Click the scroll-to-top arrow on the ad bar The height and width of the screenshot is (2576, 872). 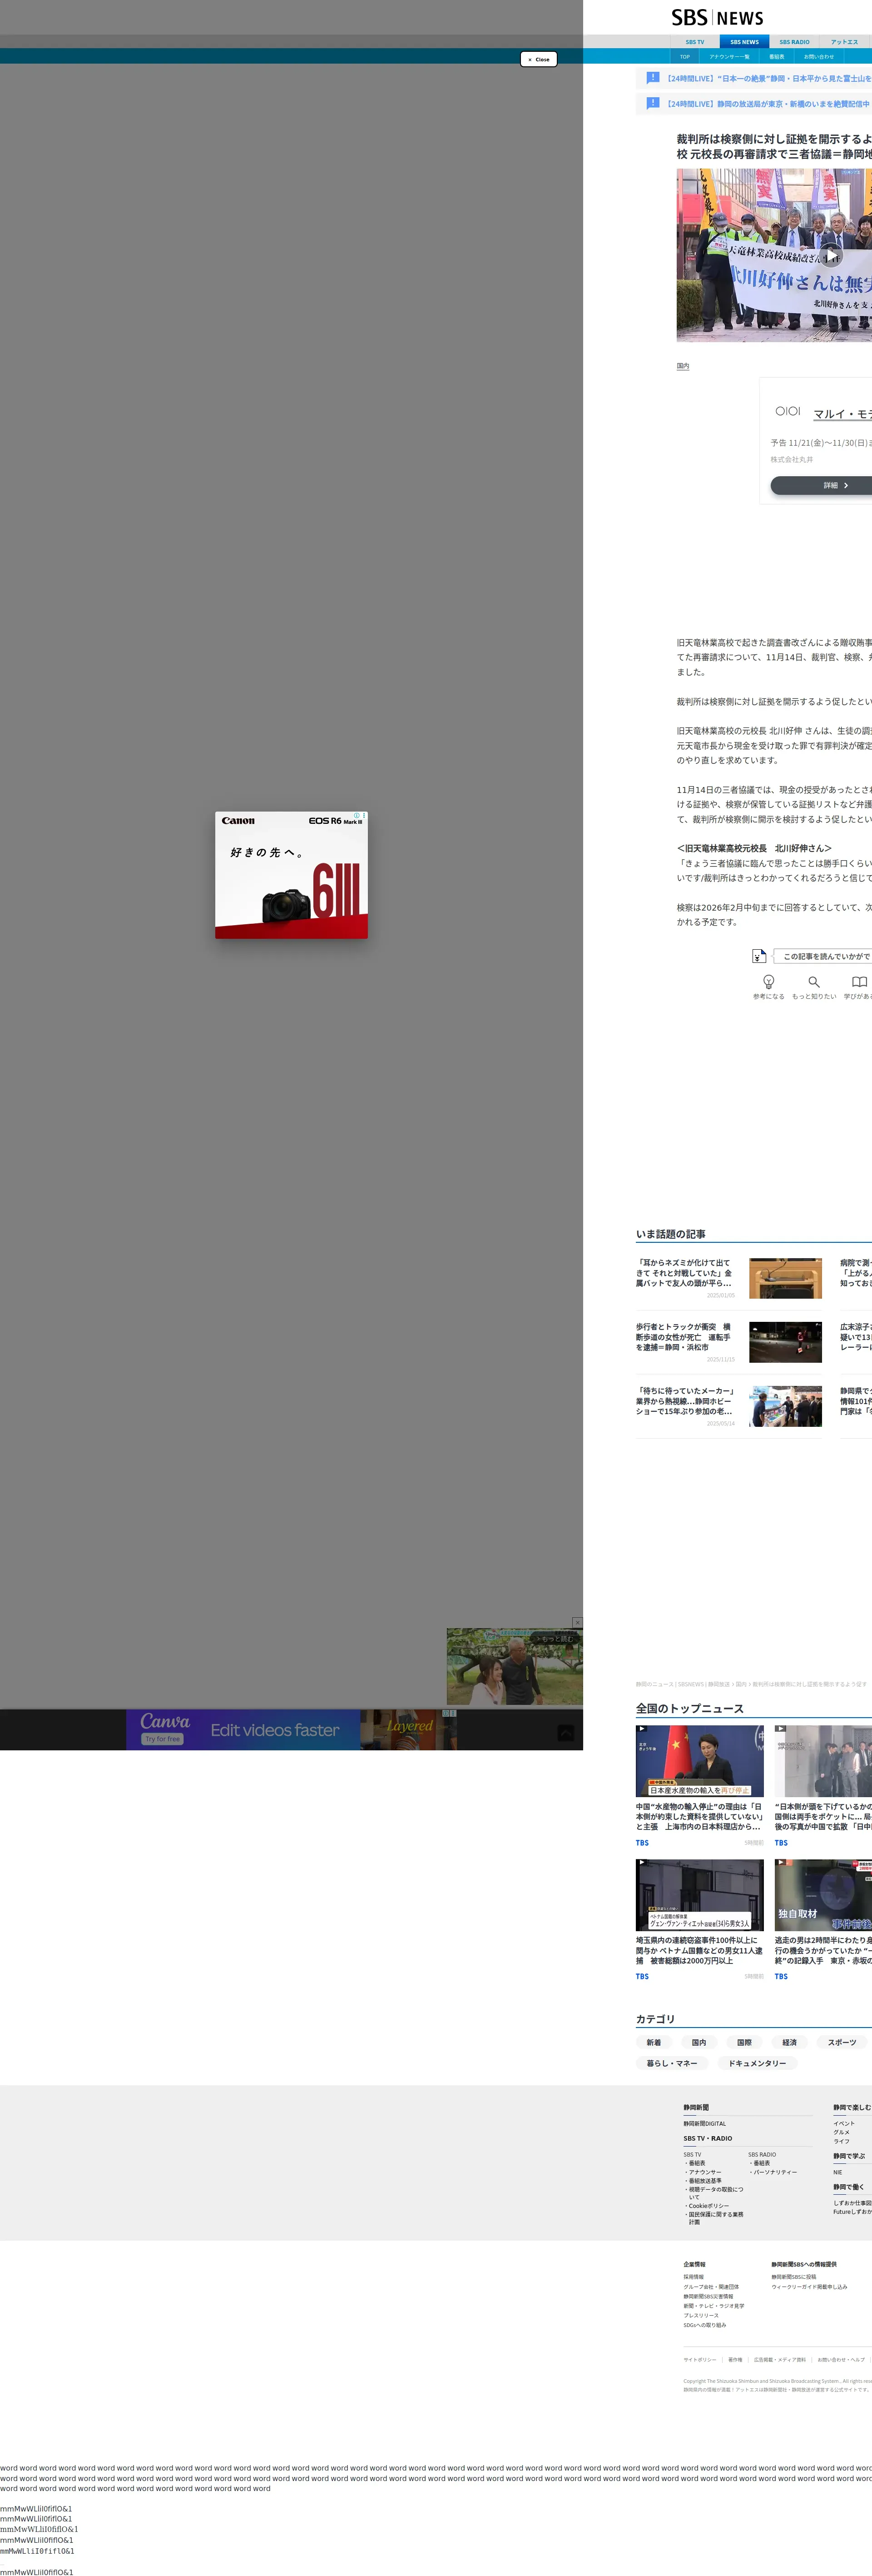pos(566,1733)
